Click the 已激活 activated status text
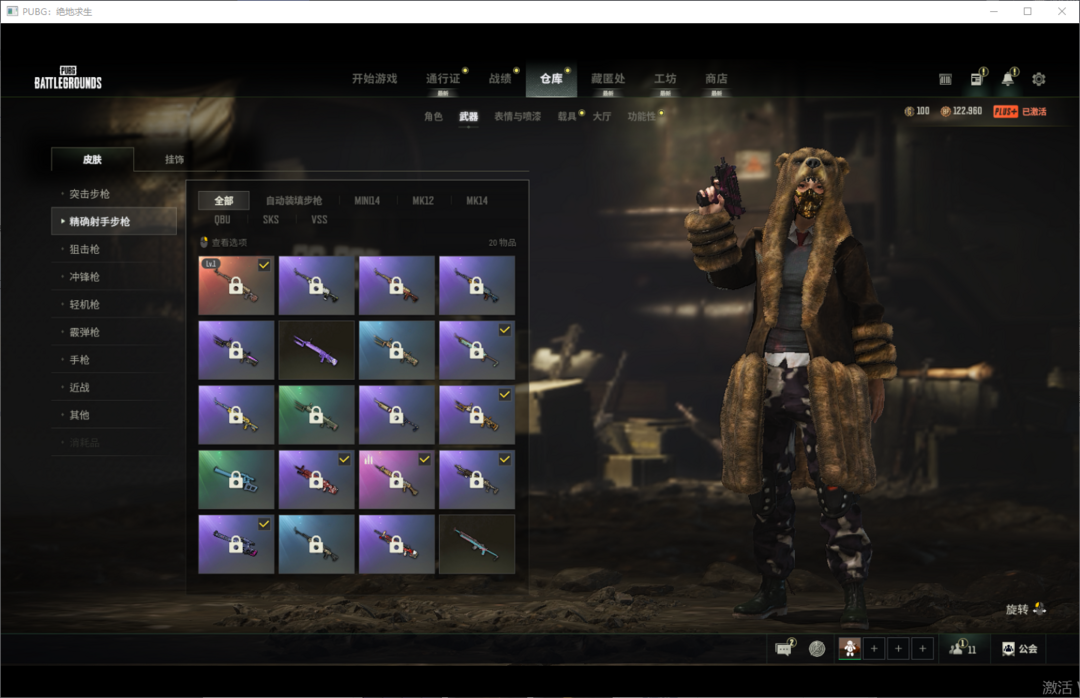 point(1034,112)
